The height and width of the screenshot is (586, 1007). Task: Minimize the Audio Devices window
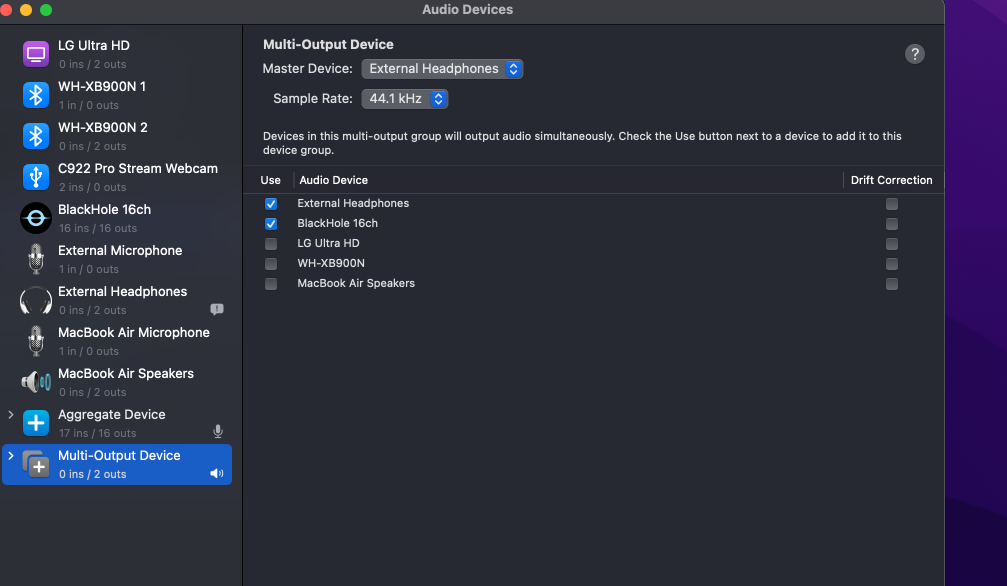26,10
